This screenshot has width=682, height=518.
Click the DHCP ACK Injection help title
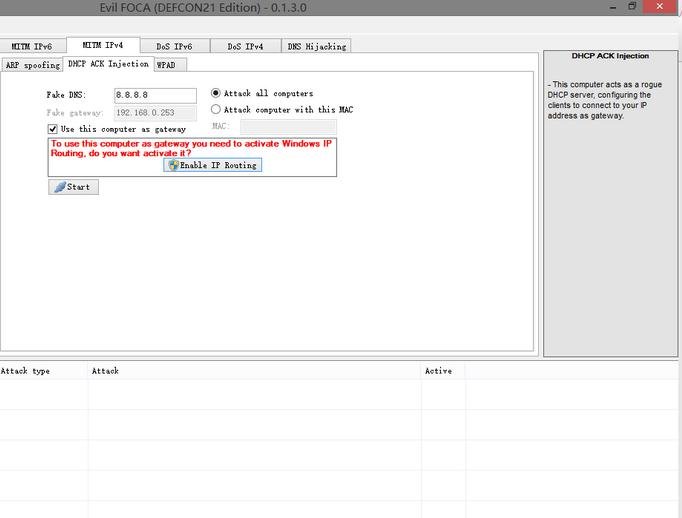pos(610,56)
